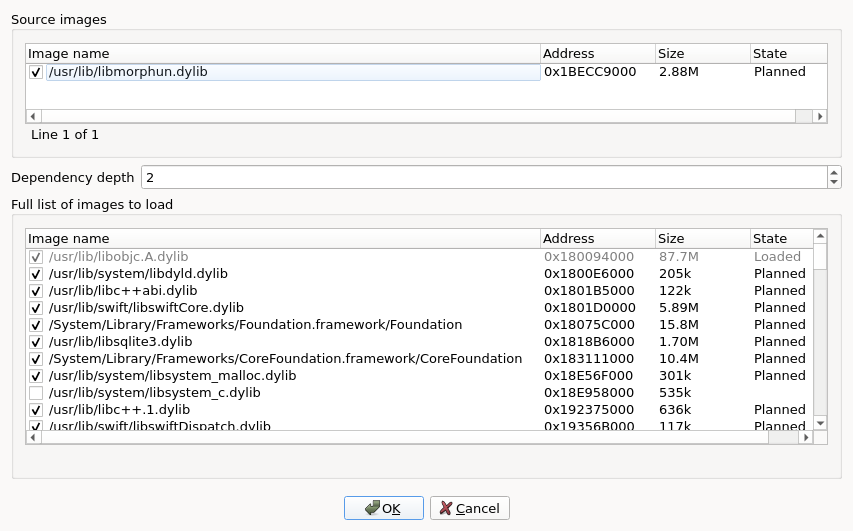
Task: Decrease the Dependency depth value
Action: pyautogui.click(x=834, y=182)
